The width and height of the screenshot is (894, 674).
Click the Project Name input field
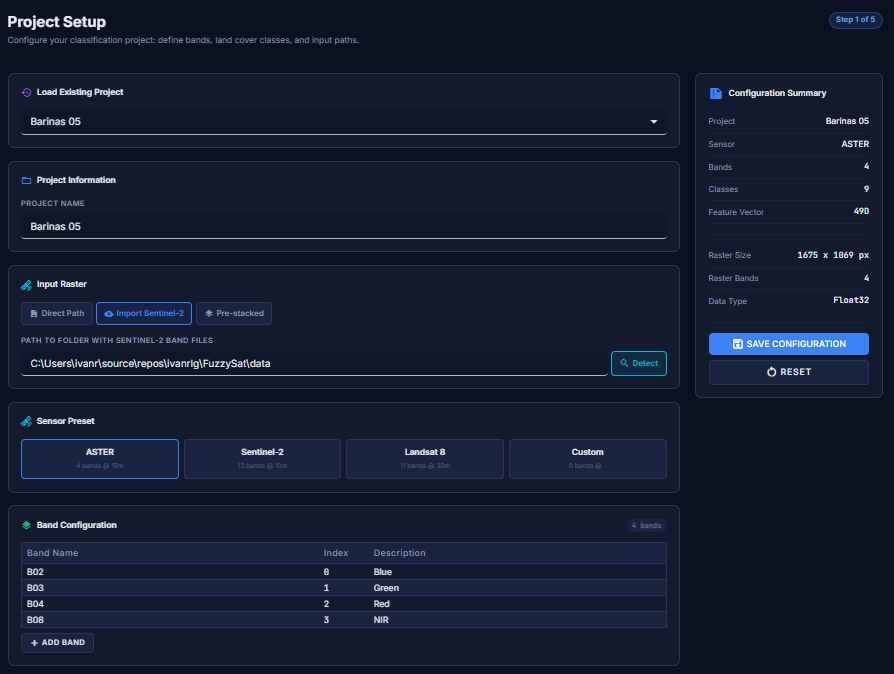[x=343, y=227]
